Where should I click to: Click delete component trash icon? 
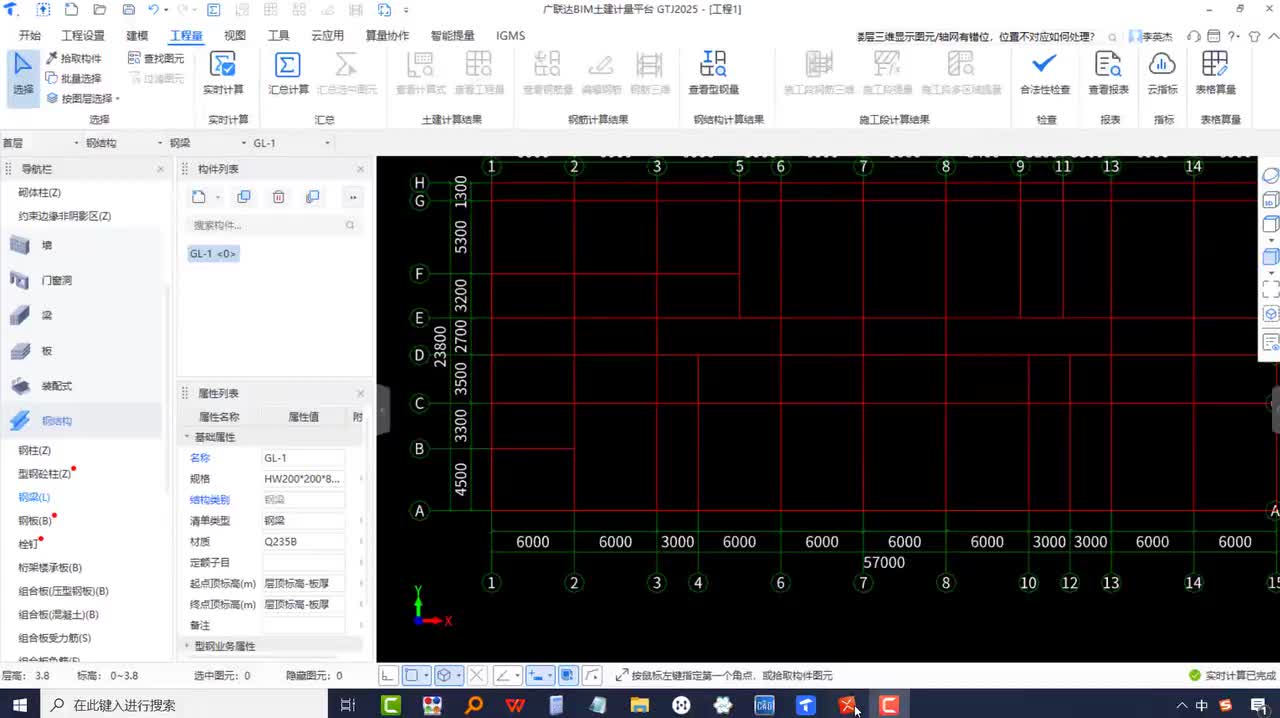[x=279, y=197]
